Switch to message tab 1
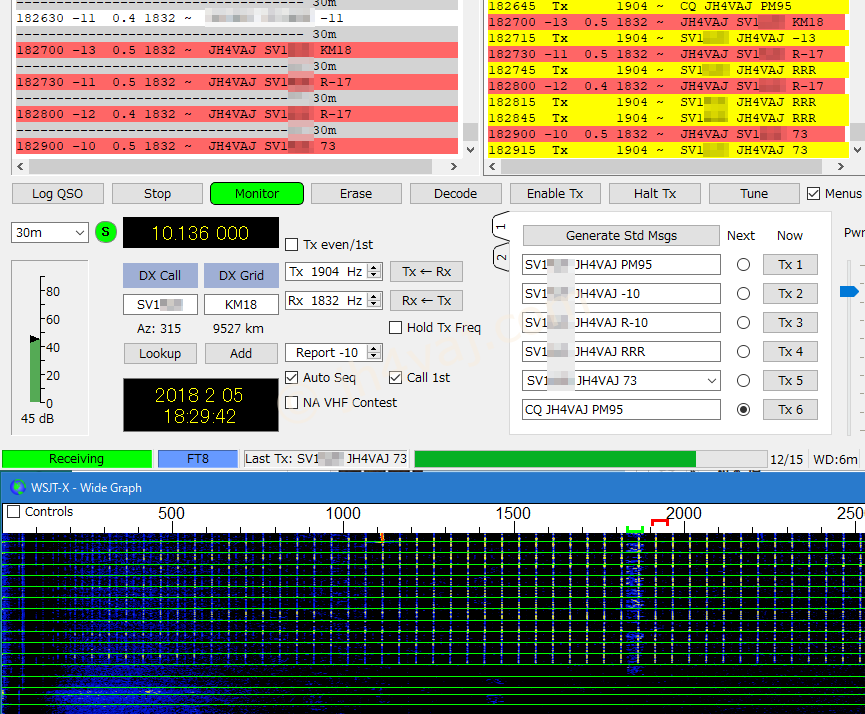Screen dimensions: 865x714 [500, 226]
